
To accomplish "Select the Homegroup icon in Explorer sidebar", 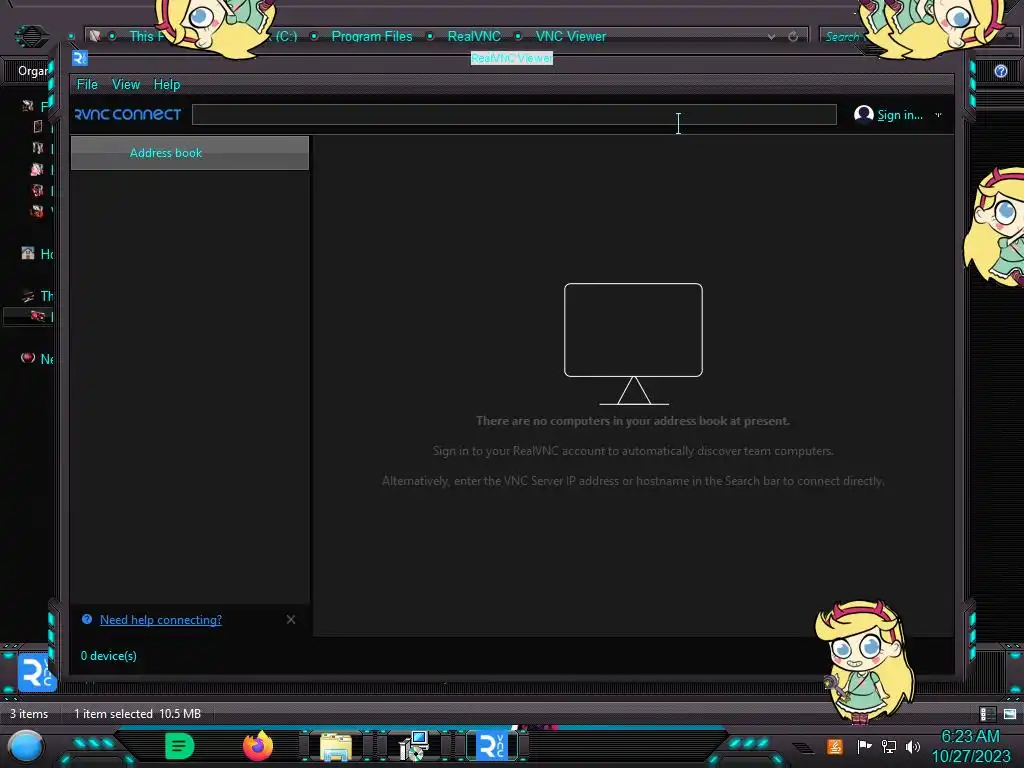I will pyautogui.click(x=27, y=253).
